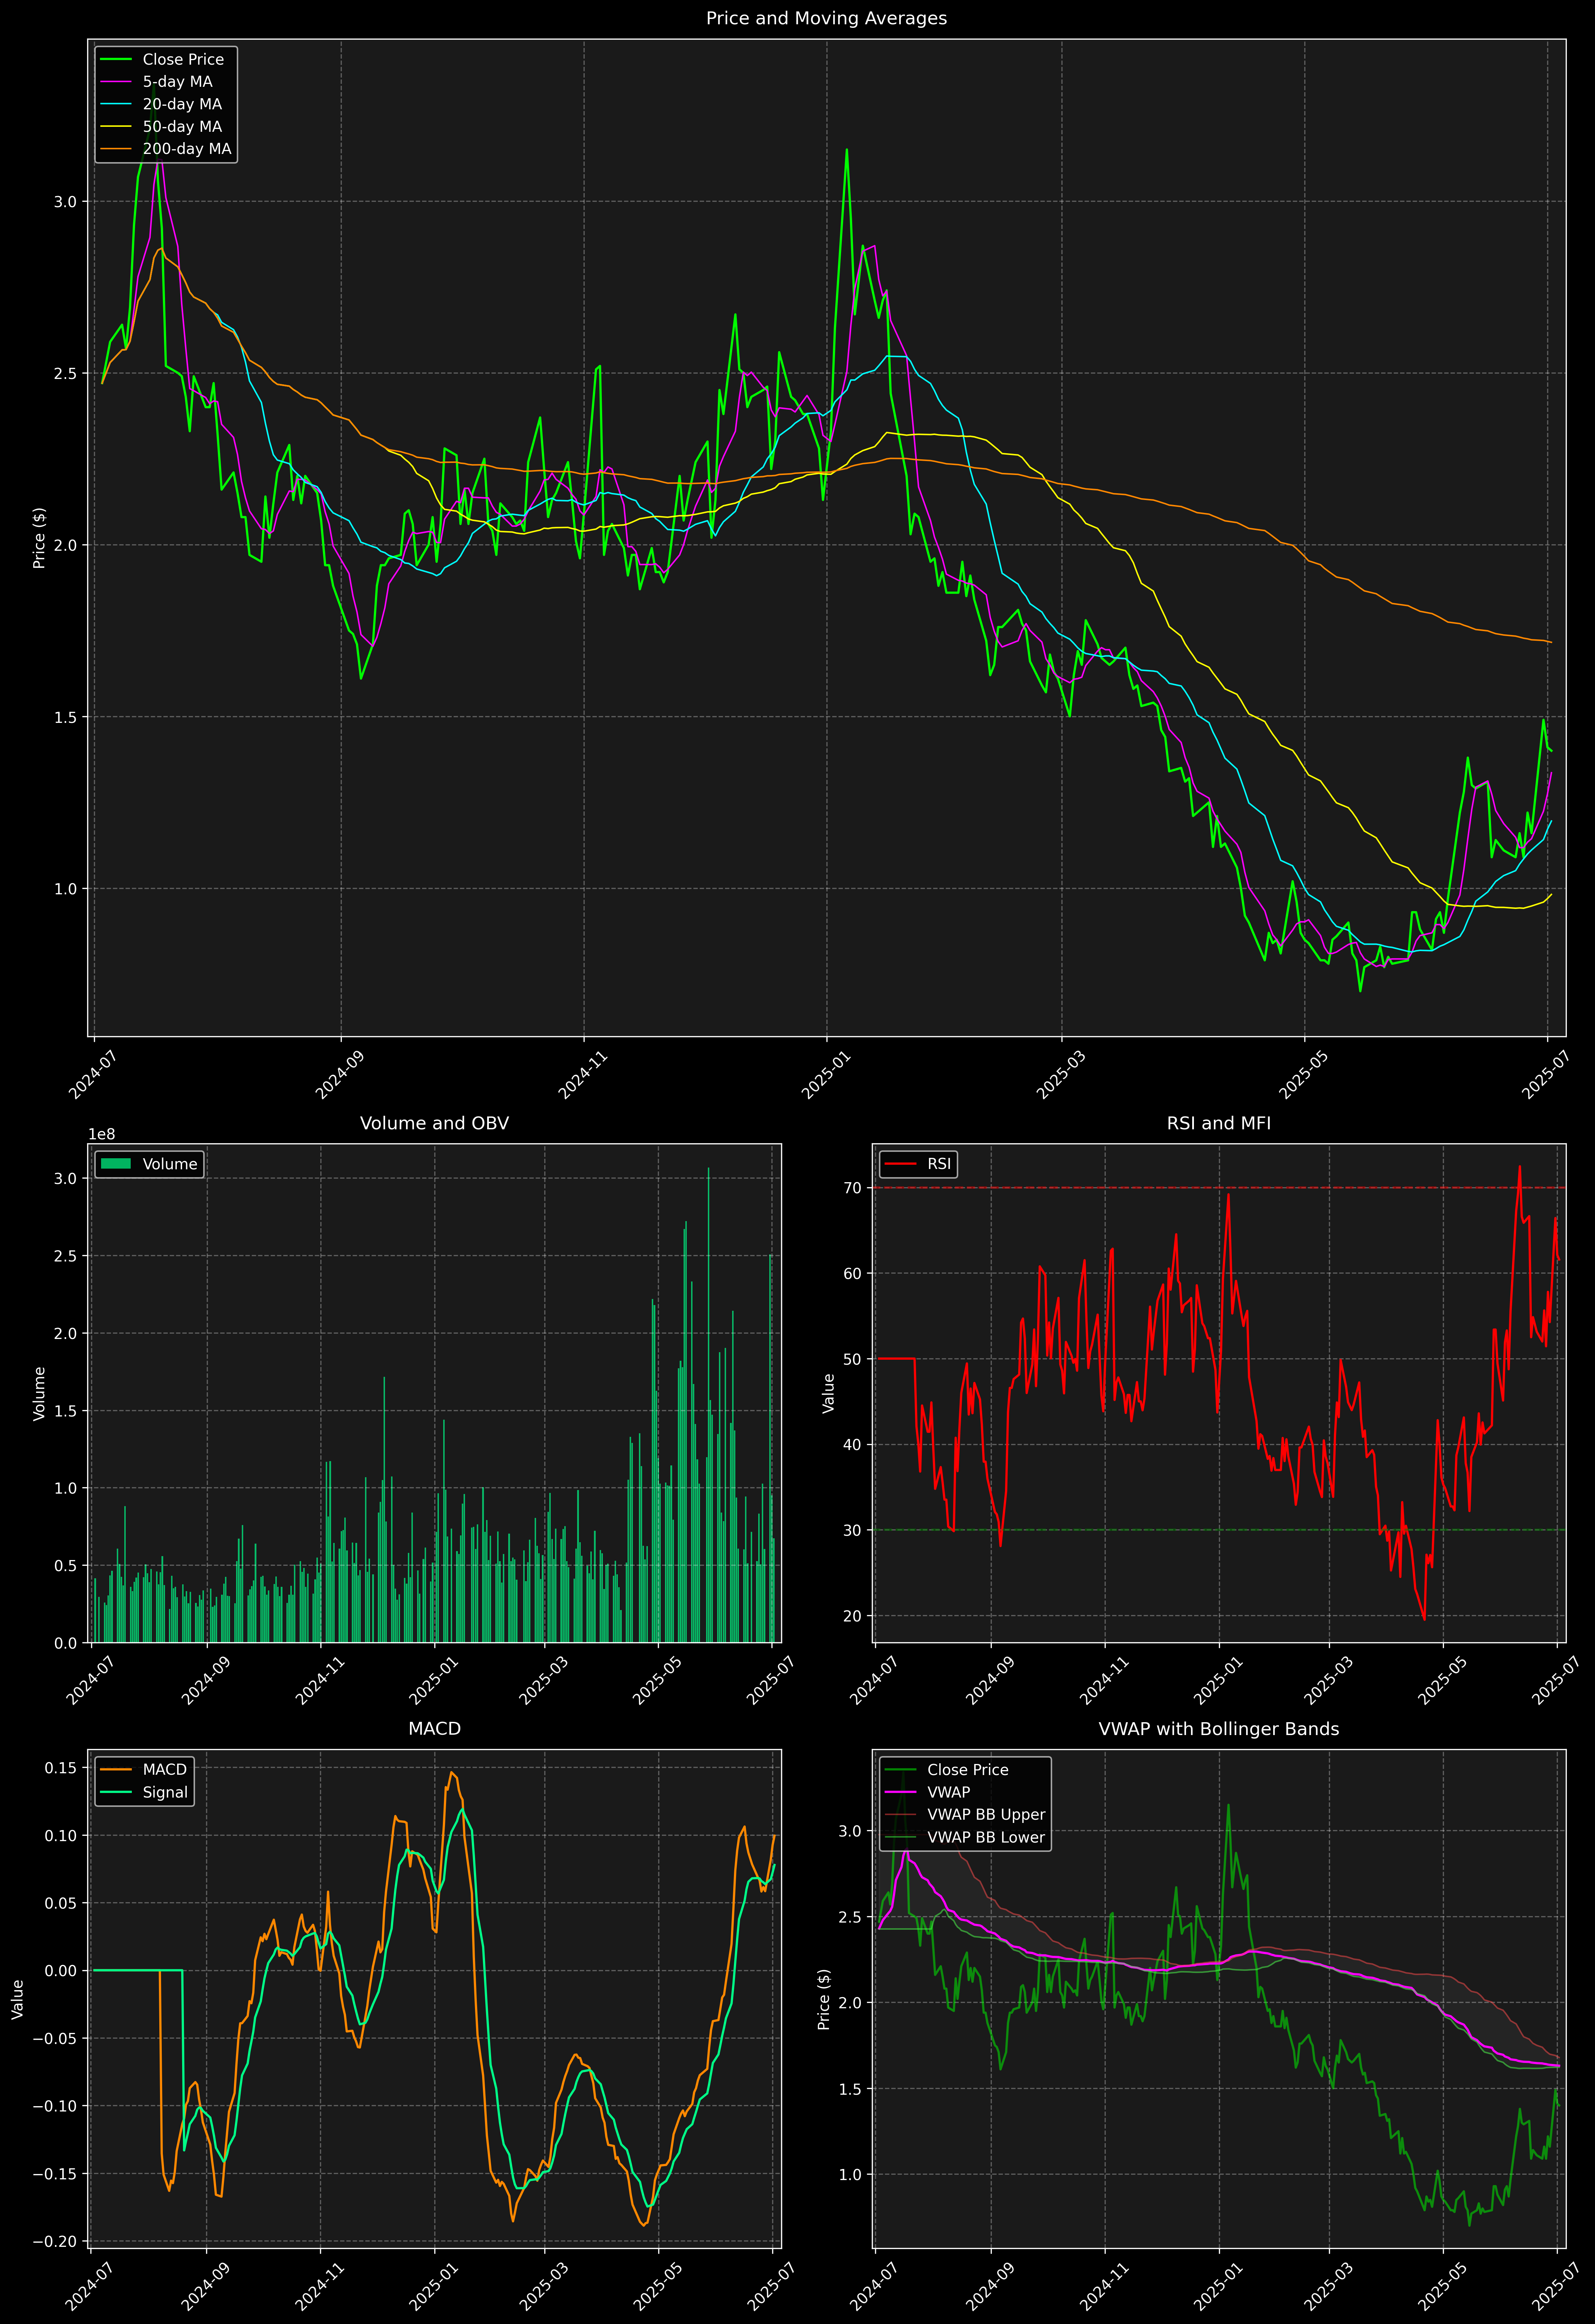
Task: Click the '30' tick on the RSI axis
Action: click(x=852, y=1530)
